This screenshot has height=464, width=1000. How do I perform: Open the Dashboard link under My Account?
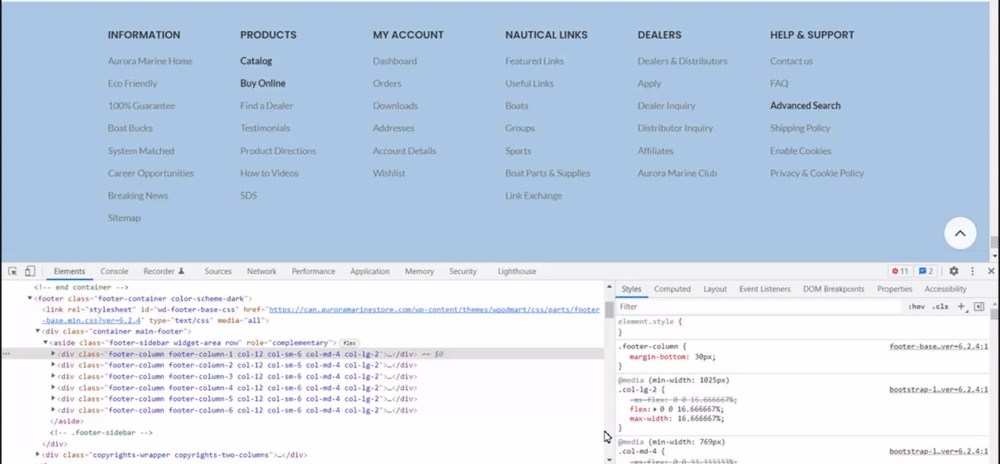(x=395, y=61)
